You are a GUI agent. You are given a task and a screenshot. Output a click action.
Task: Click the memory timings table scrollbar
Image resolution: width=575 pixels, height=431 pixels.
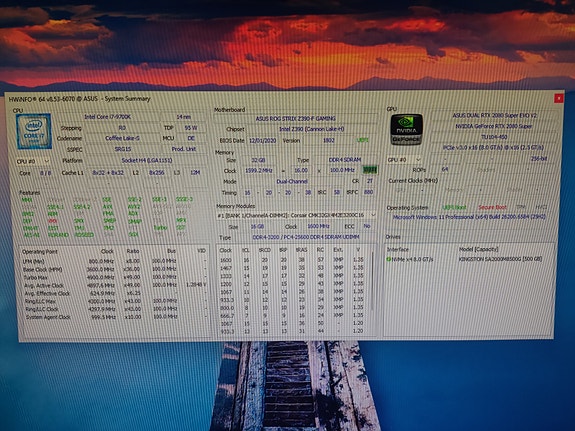tap(373, 281)
